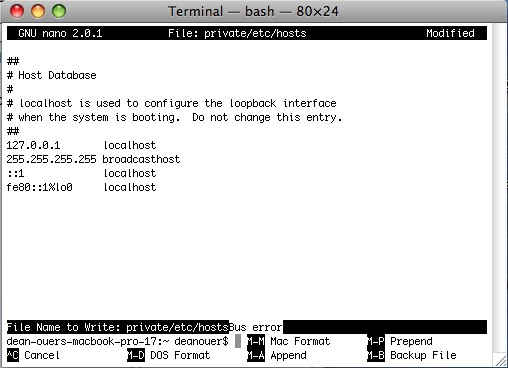Click the M-P Prepend option
Screen dimensions: 508x368
point(400,341)
